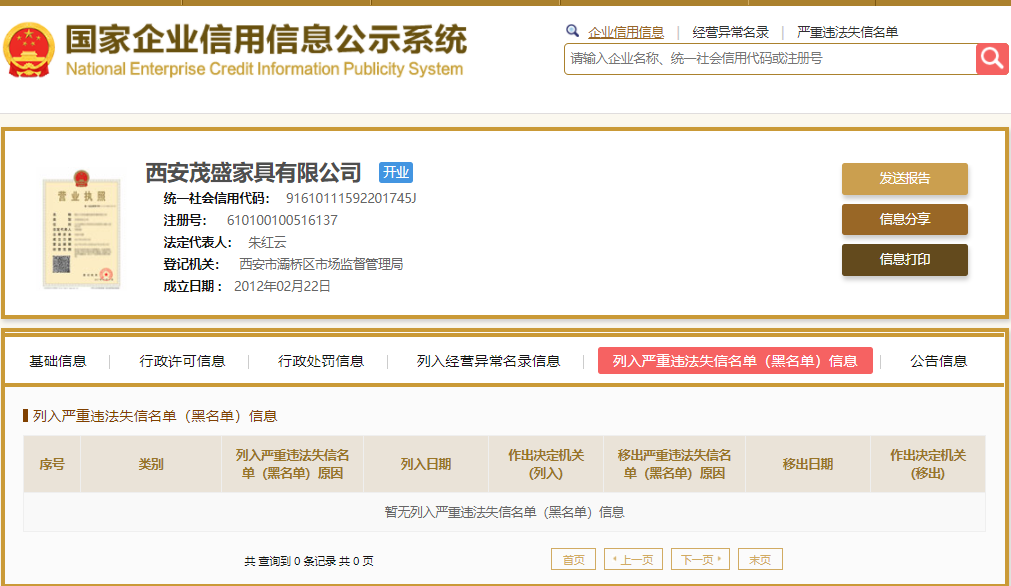Switch to the 公告信息 tab
The width and height of the screenshot is (1011, 586).
[x=939, y=361]
